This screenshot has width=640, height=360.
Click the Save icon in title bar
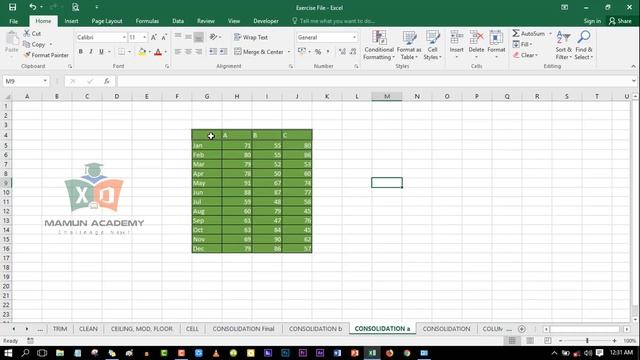12,7
